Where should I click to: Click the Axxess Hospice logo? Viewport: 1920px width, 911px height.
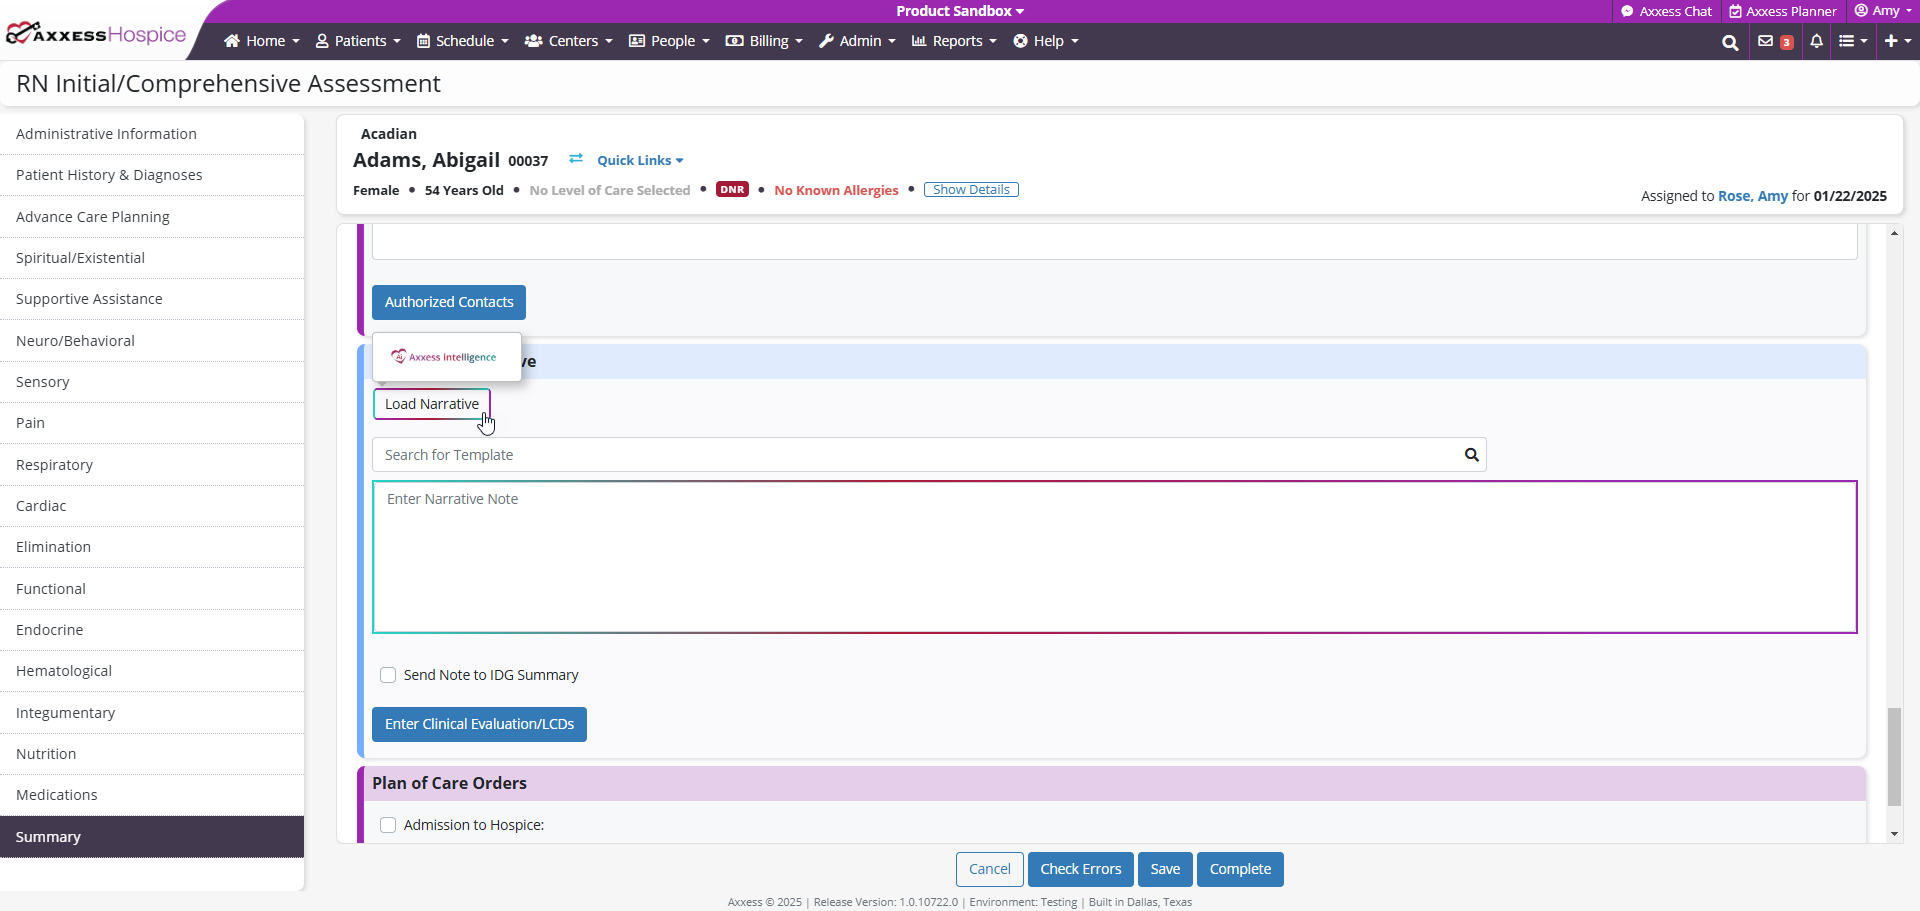tap(97, 35)
